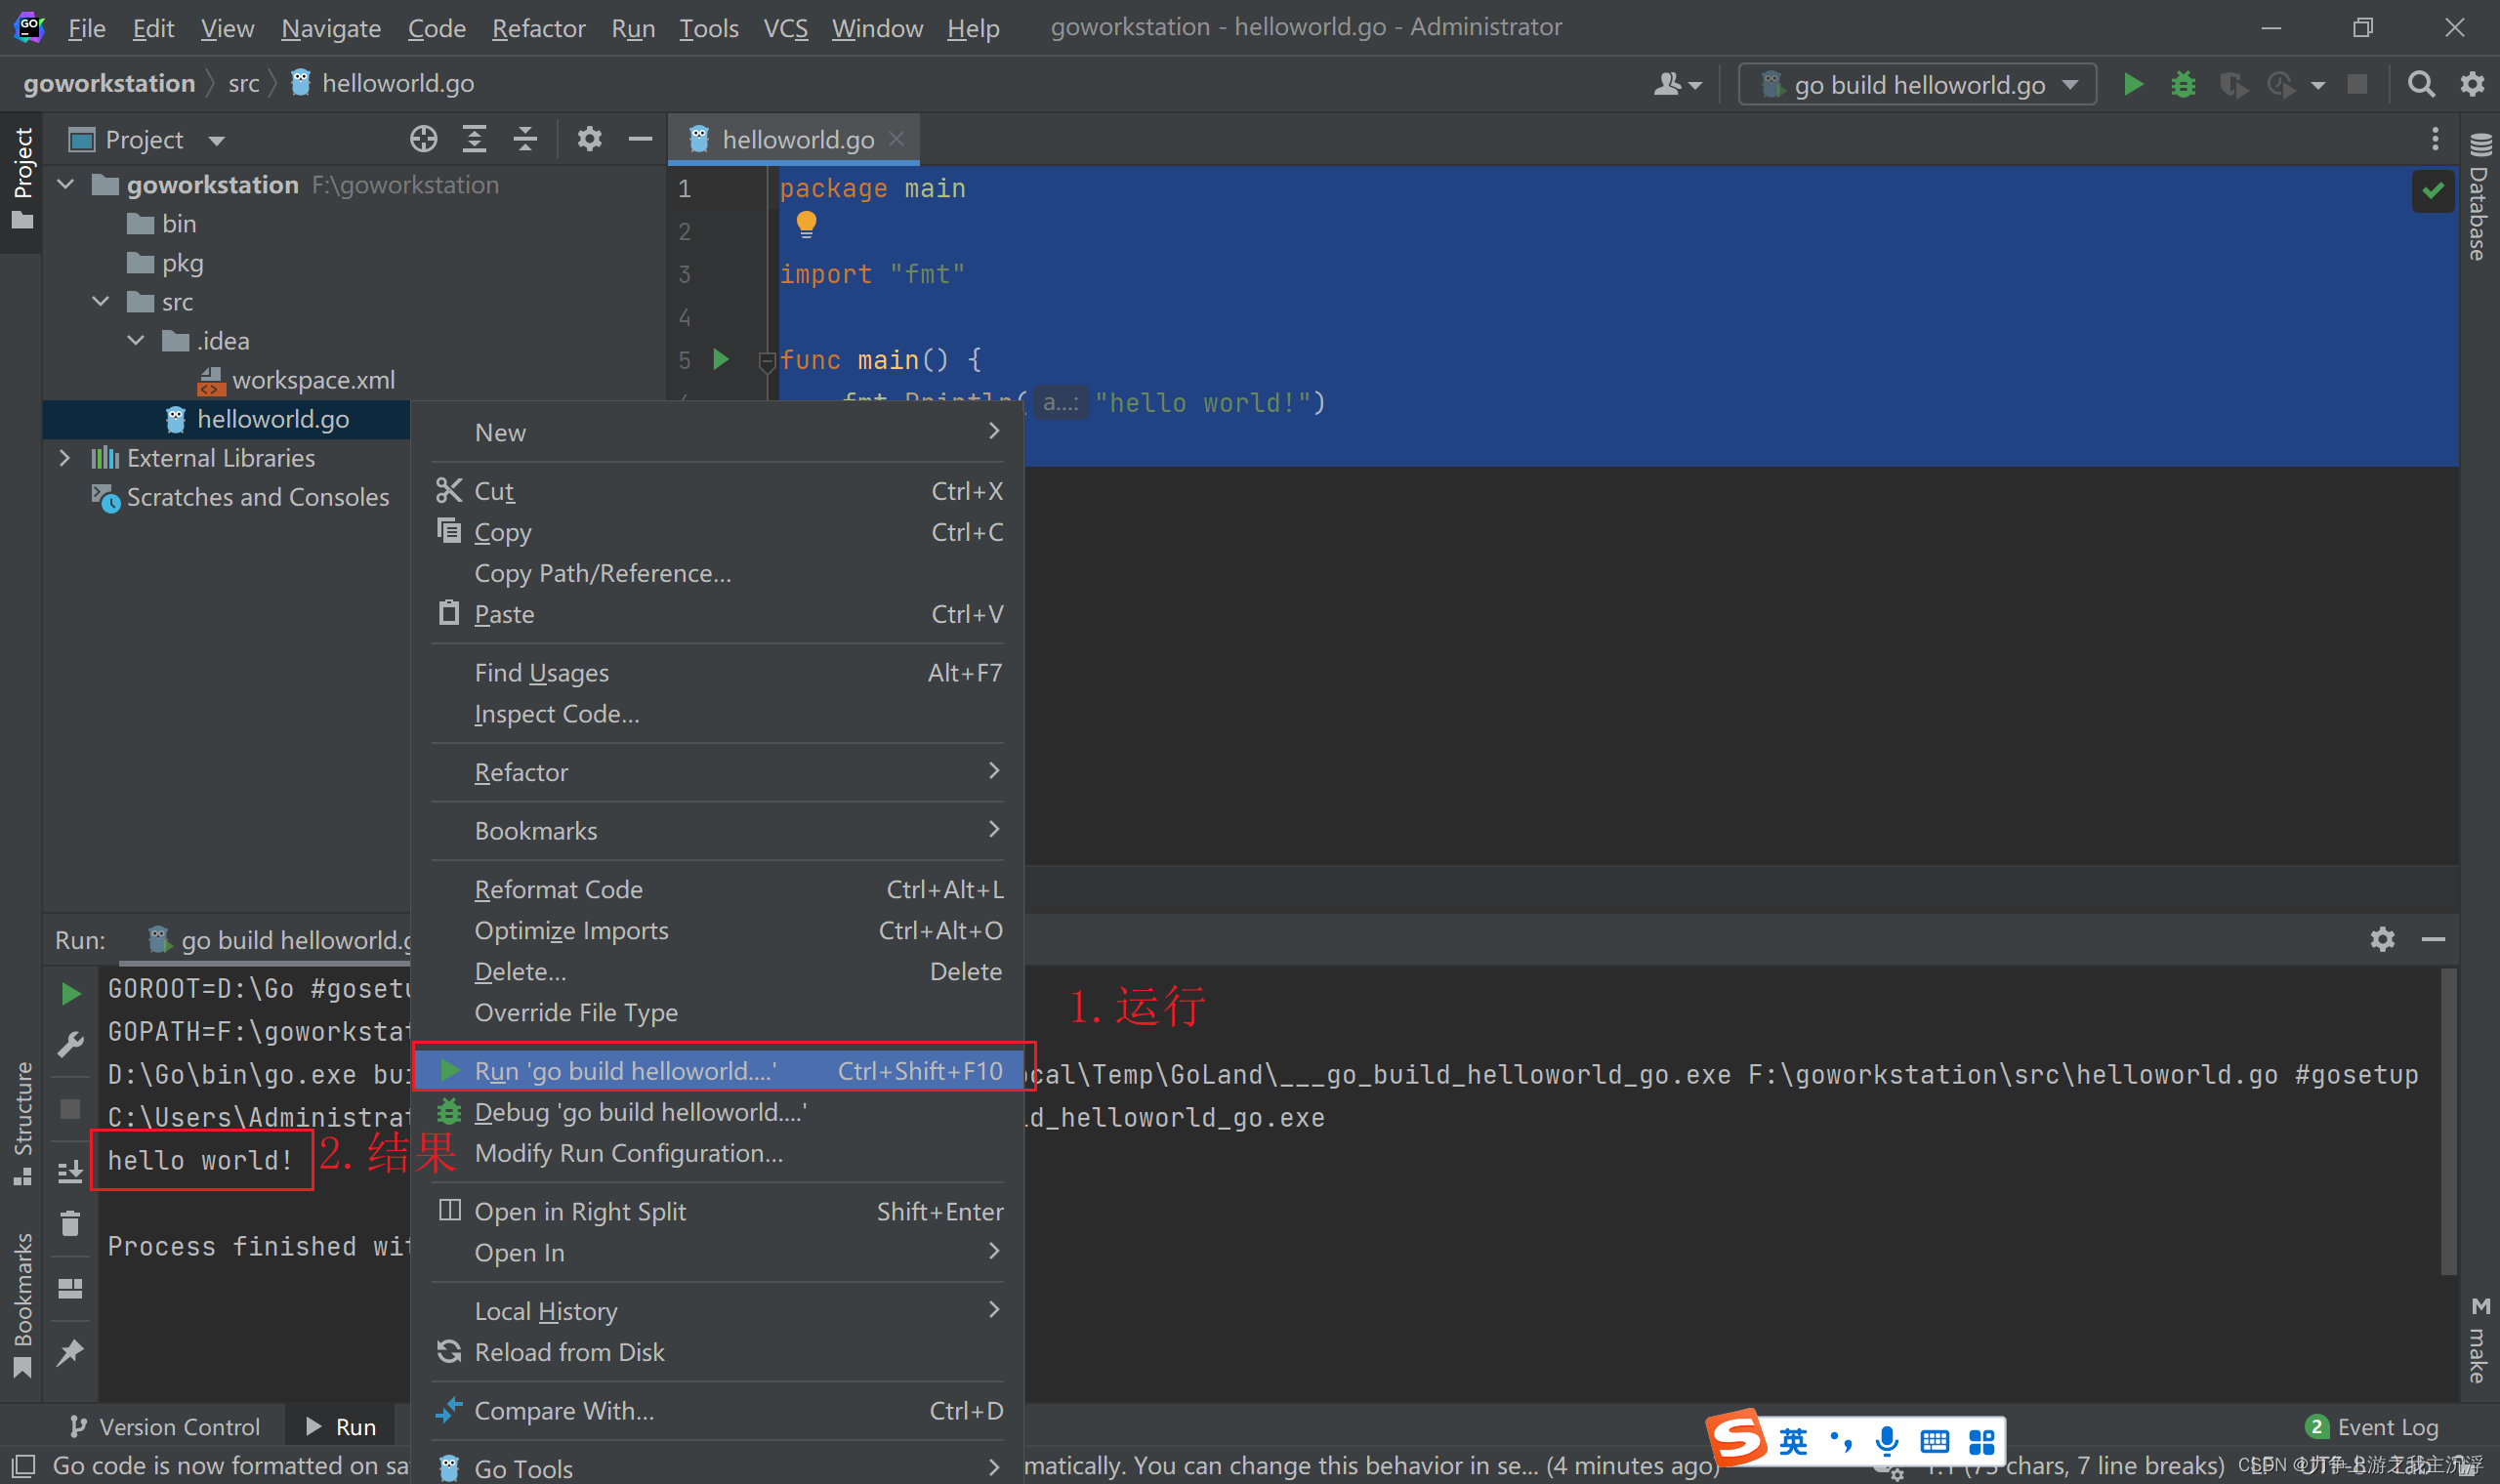Click the trash icon in Run console
2500x1484 pixels.
coord(70,1223)
